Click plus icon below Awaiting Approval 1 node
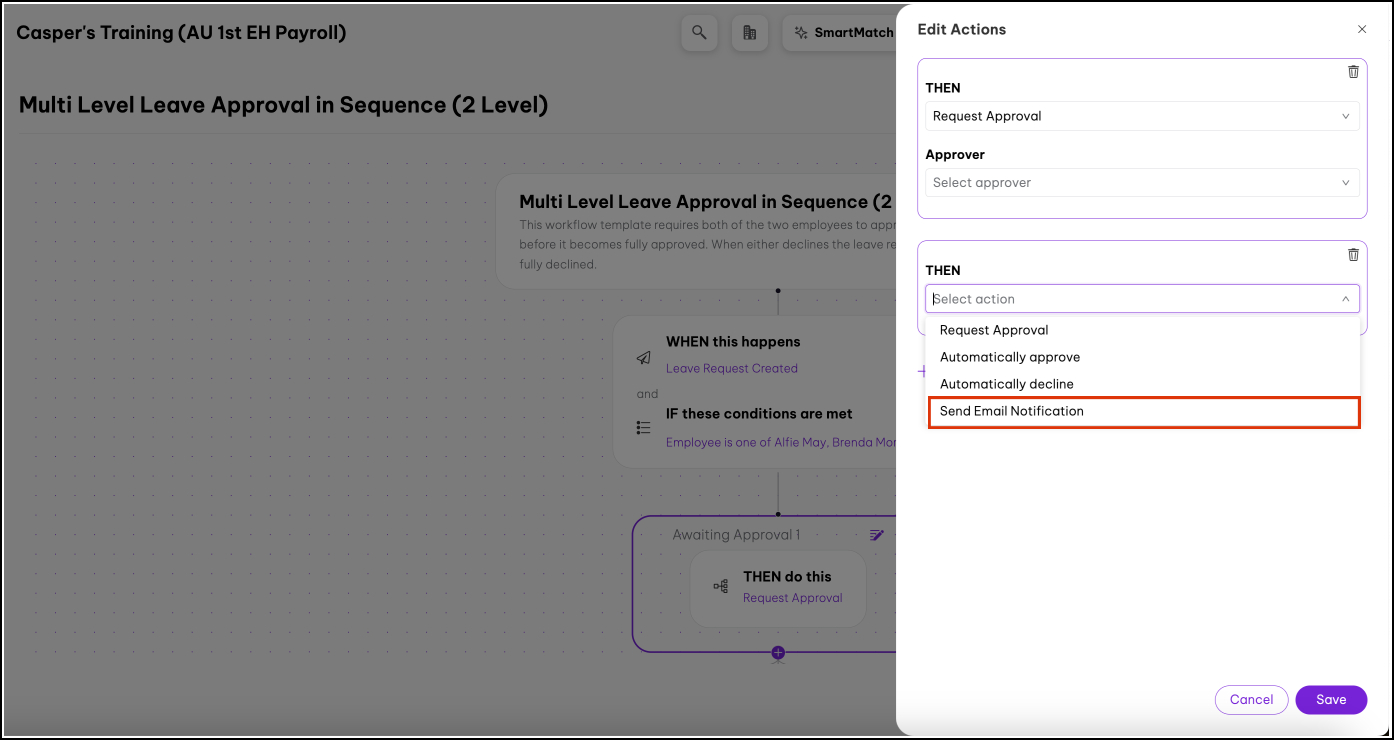 [778, 653]
